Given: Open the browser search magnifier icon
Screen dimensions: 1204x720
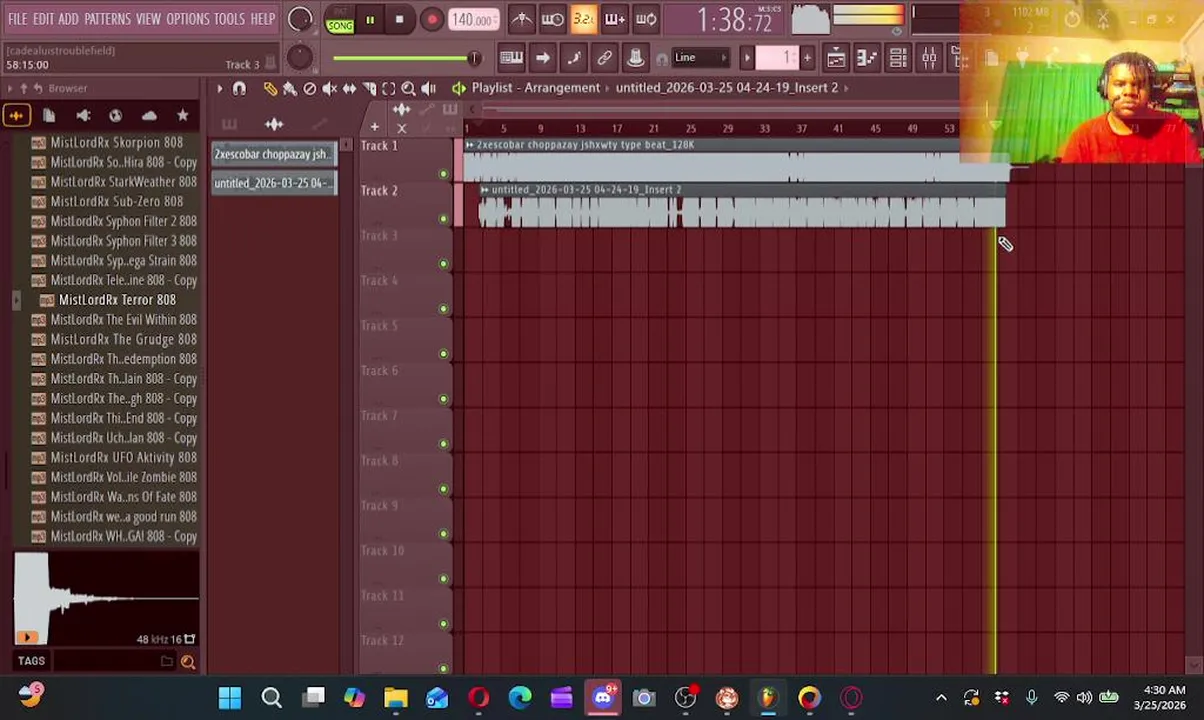Looking at the screenshot, I should coord(187,661).
